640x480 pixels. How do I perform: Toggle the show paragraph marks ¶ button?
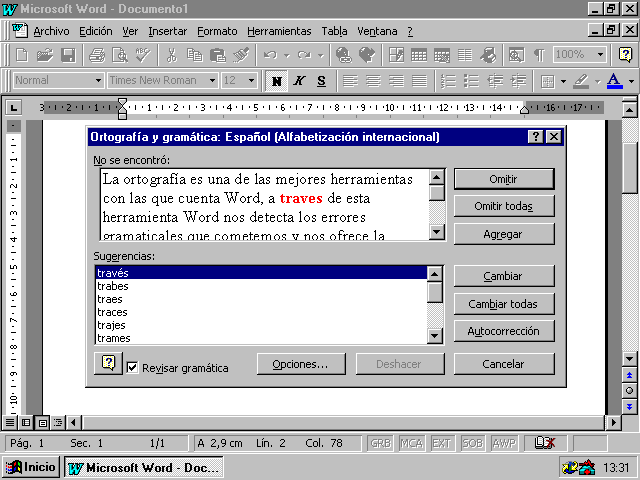point(539,55)
